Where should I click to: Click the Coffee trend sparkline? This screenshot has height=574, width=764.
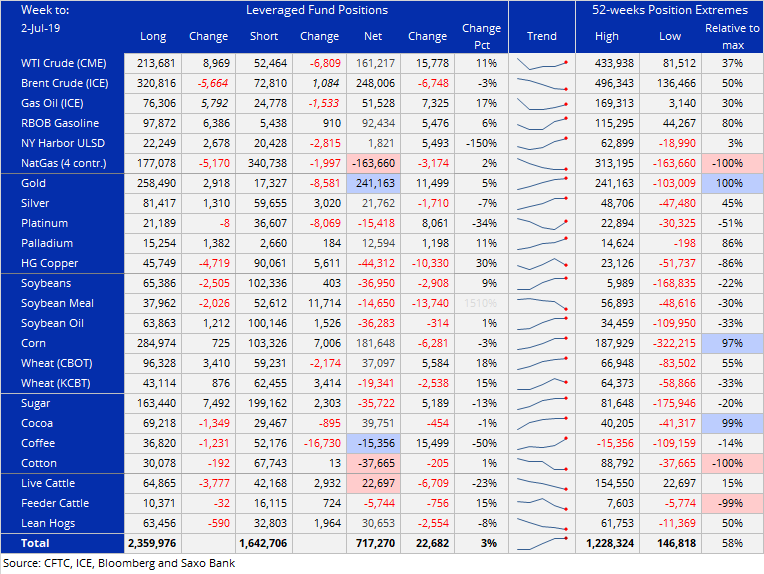[x=542, y=444]
